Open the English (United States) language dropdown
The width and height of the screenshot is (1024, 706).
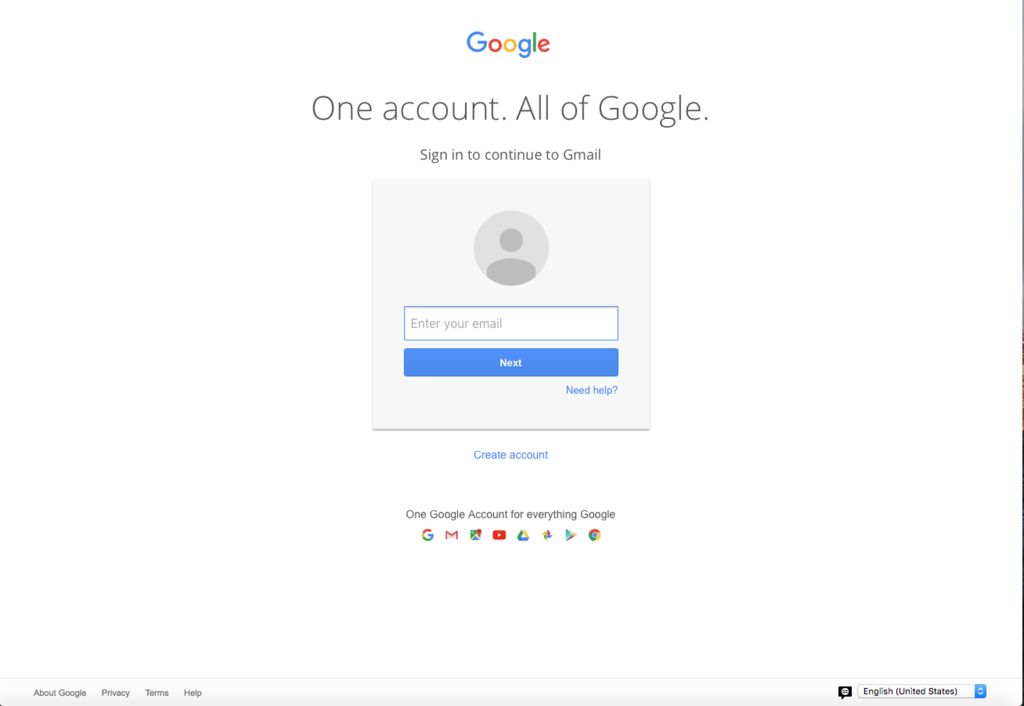[x=921, y=691]
